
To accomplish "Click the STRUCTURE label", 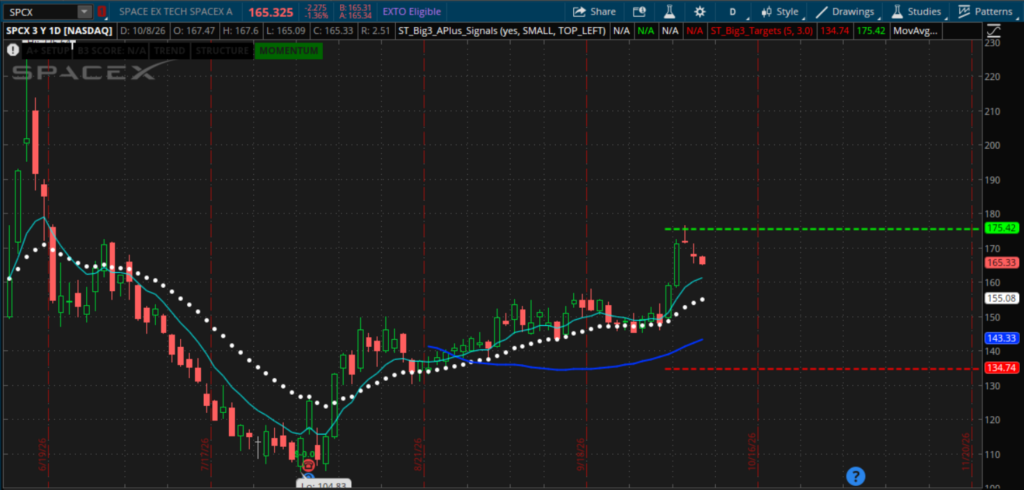I will click(x=222, y=50).
